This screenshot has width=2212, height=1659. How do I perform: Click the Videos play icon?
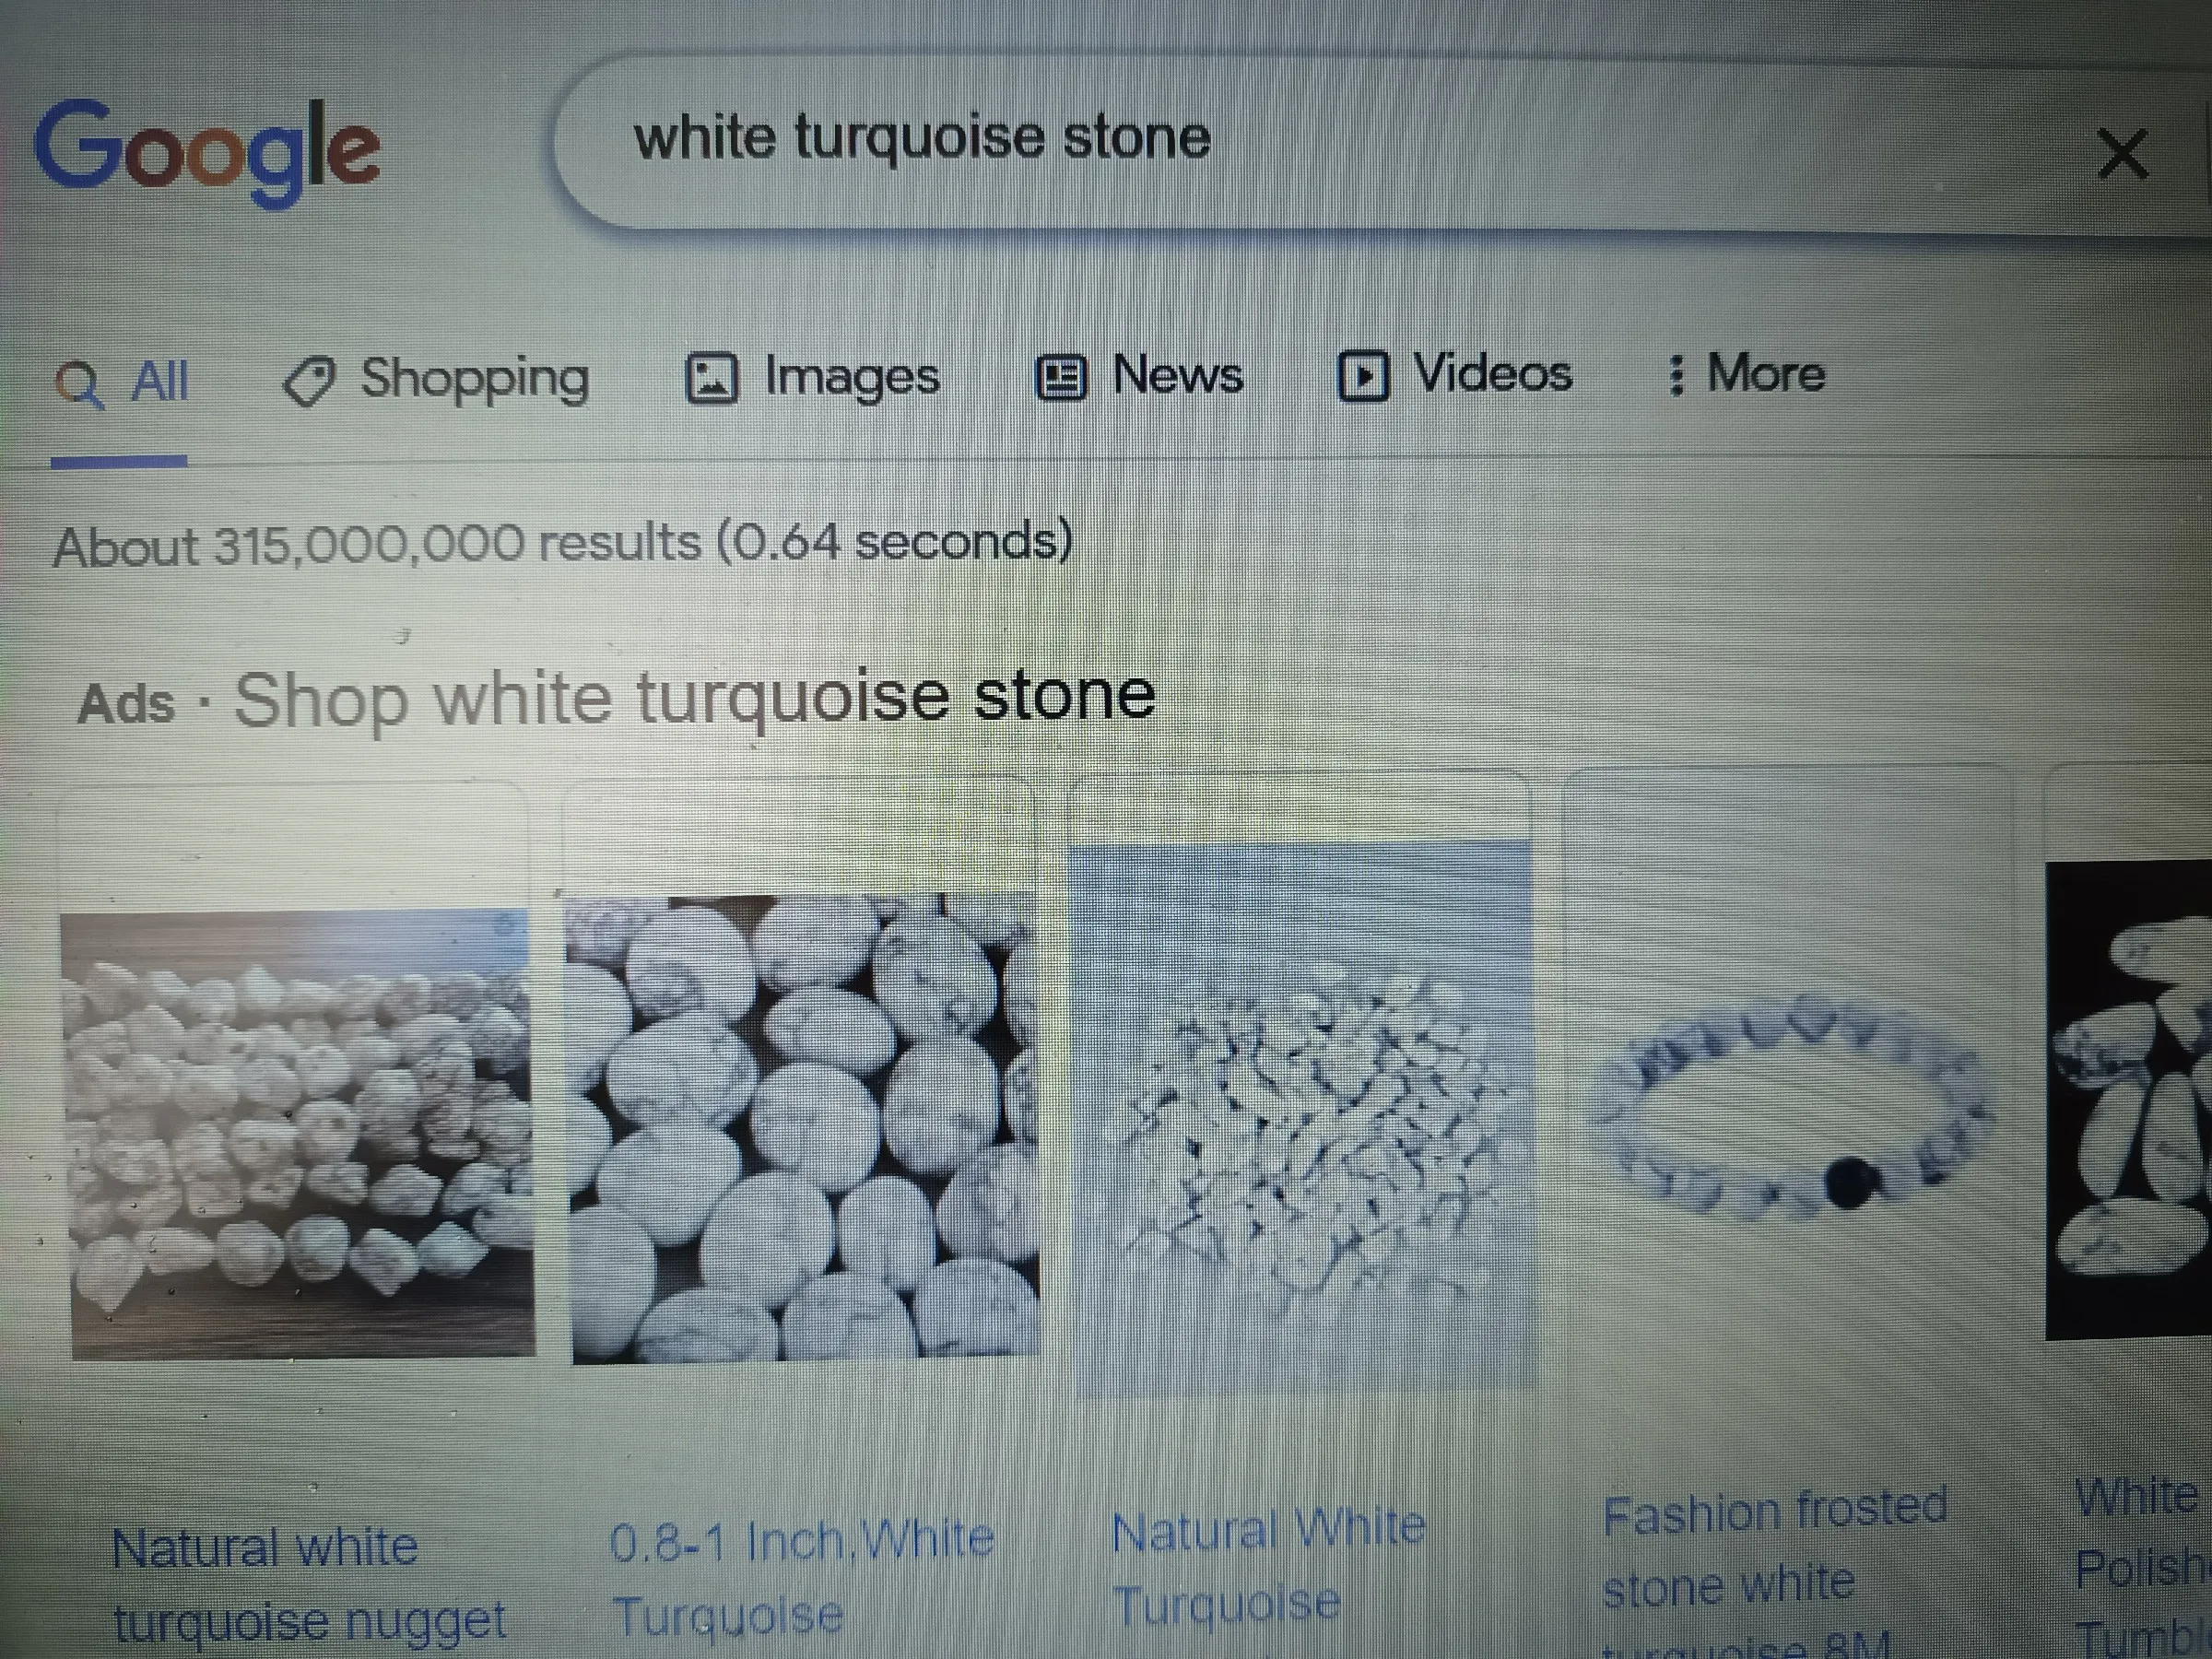tap(1363, 376)
